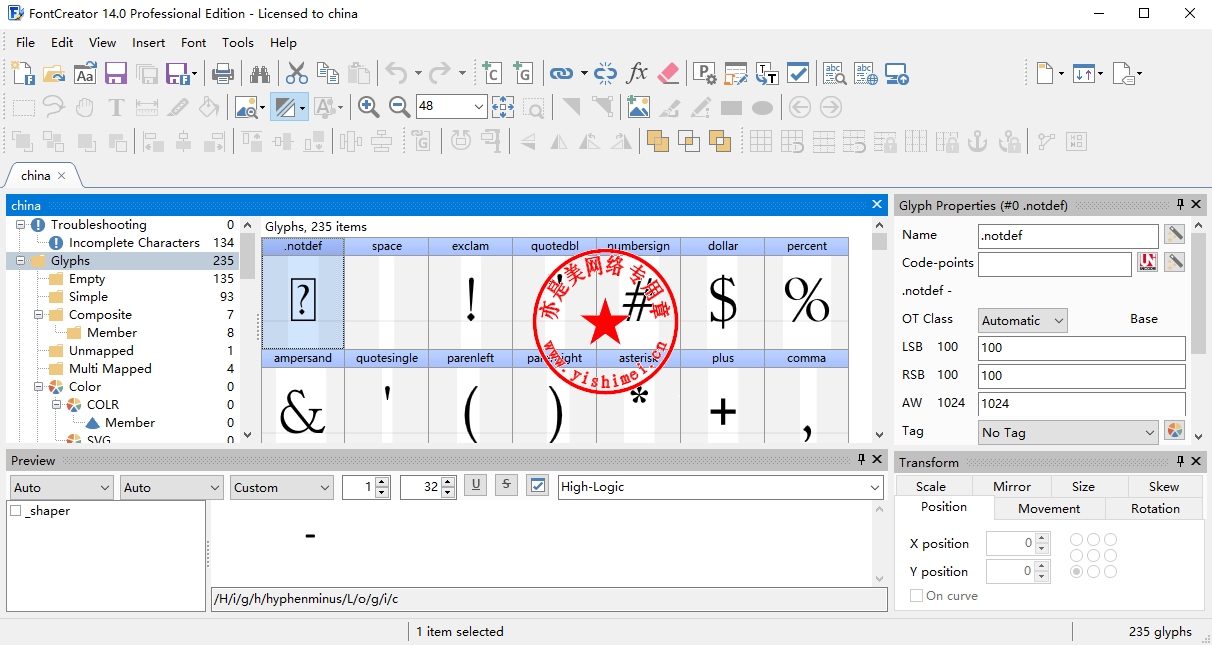Open an existing font file
The height and width of the screenshot is (645, 1212).
coord(54,73)
